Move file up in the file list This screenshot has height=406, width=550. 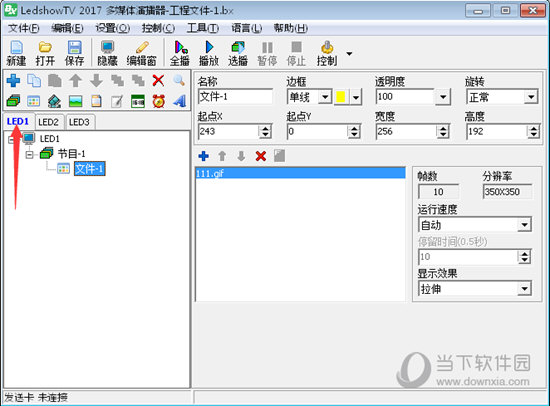(x=222, y=156)
